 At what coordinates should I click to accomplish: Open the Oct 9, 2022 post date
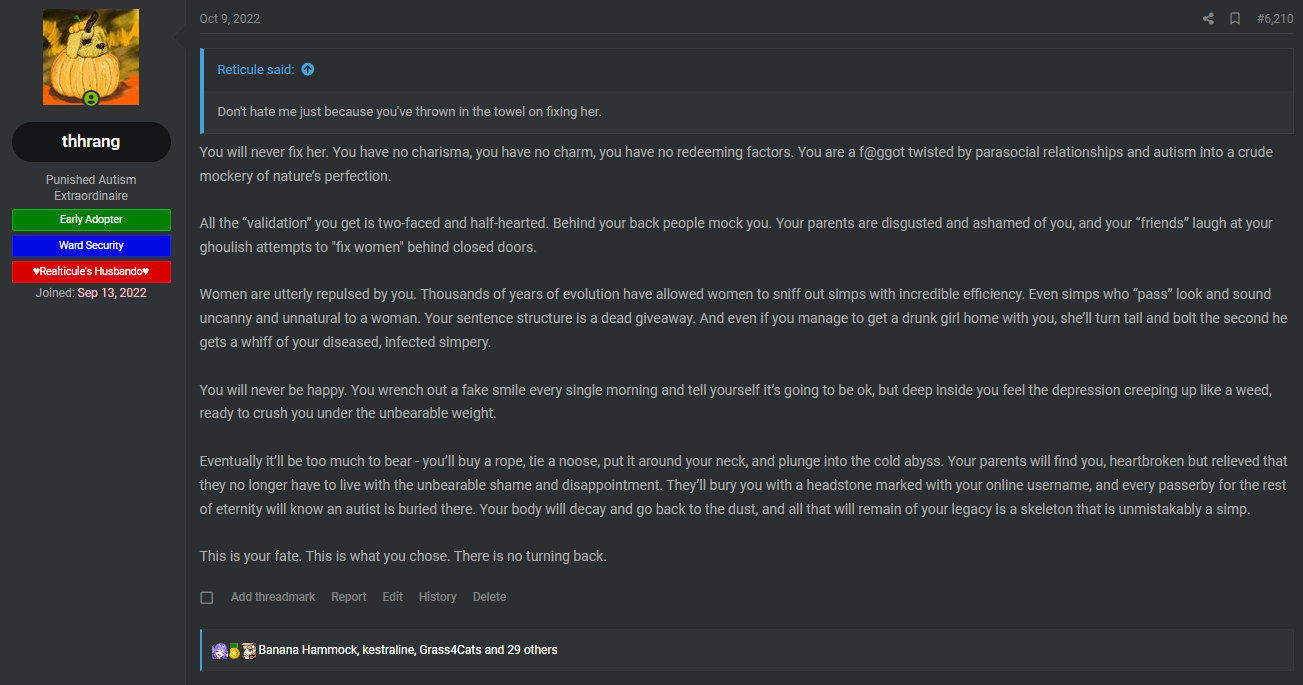(230, 19)
